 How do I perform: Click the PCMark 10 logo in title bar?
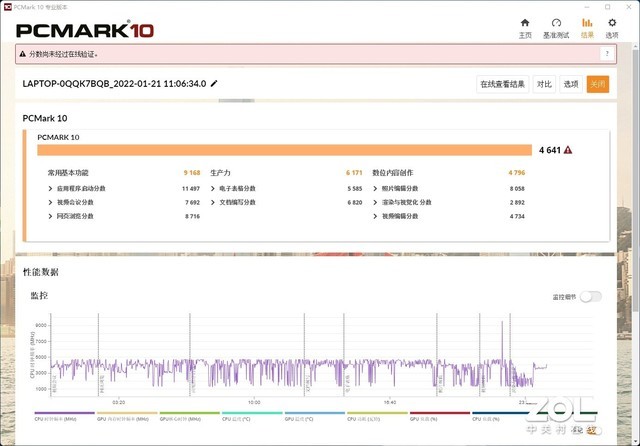point(7,7)
